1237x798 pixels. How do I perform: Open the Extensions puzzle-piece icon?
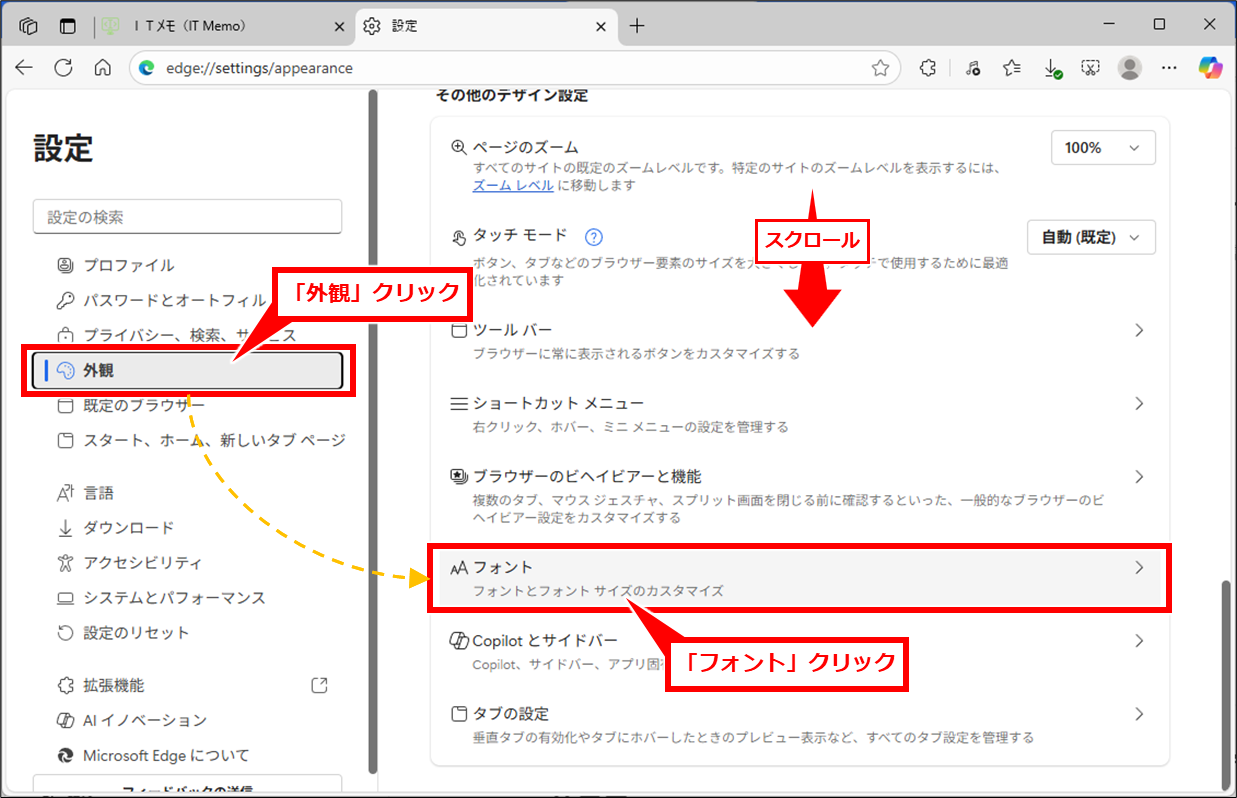point(928,68)
